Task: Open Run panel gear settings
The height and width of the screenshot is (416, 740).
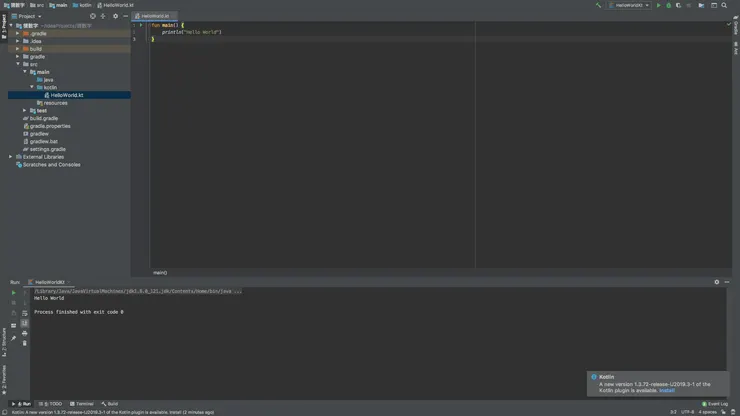Action: pyautogui.click(x=716, y=282)
